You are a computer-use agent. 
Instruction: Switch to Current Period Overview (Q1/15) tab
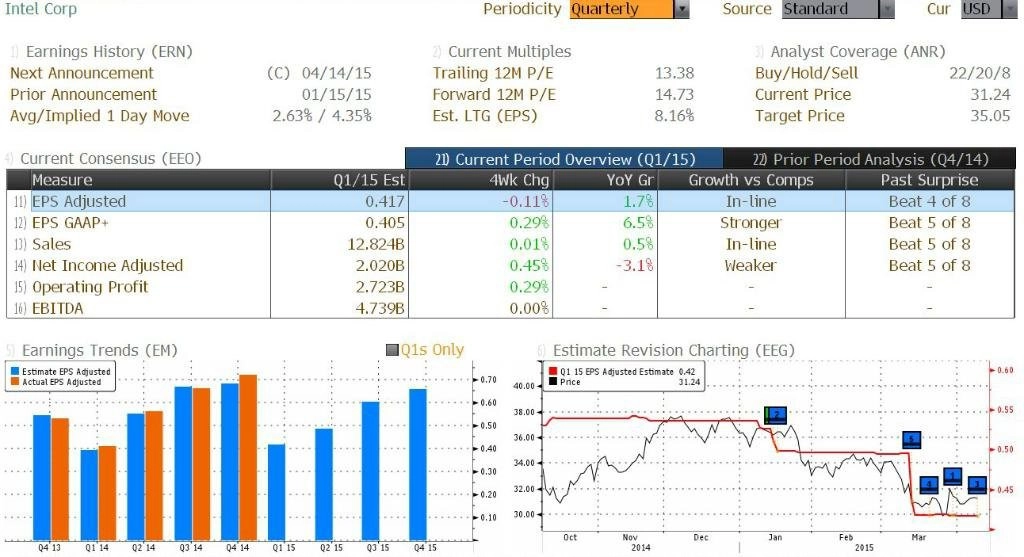pyautogui.click(x=564, y=159)
